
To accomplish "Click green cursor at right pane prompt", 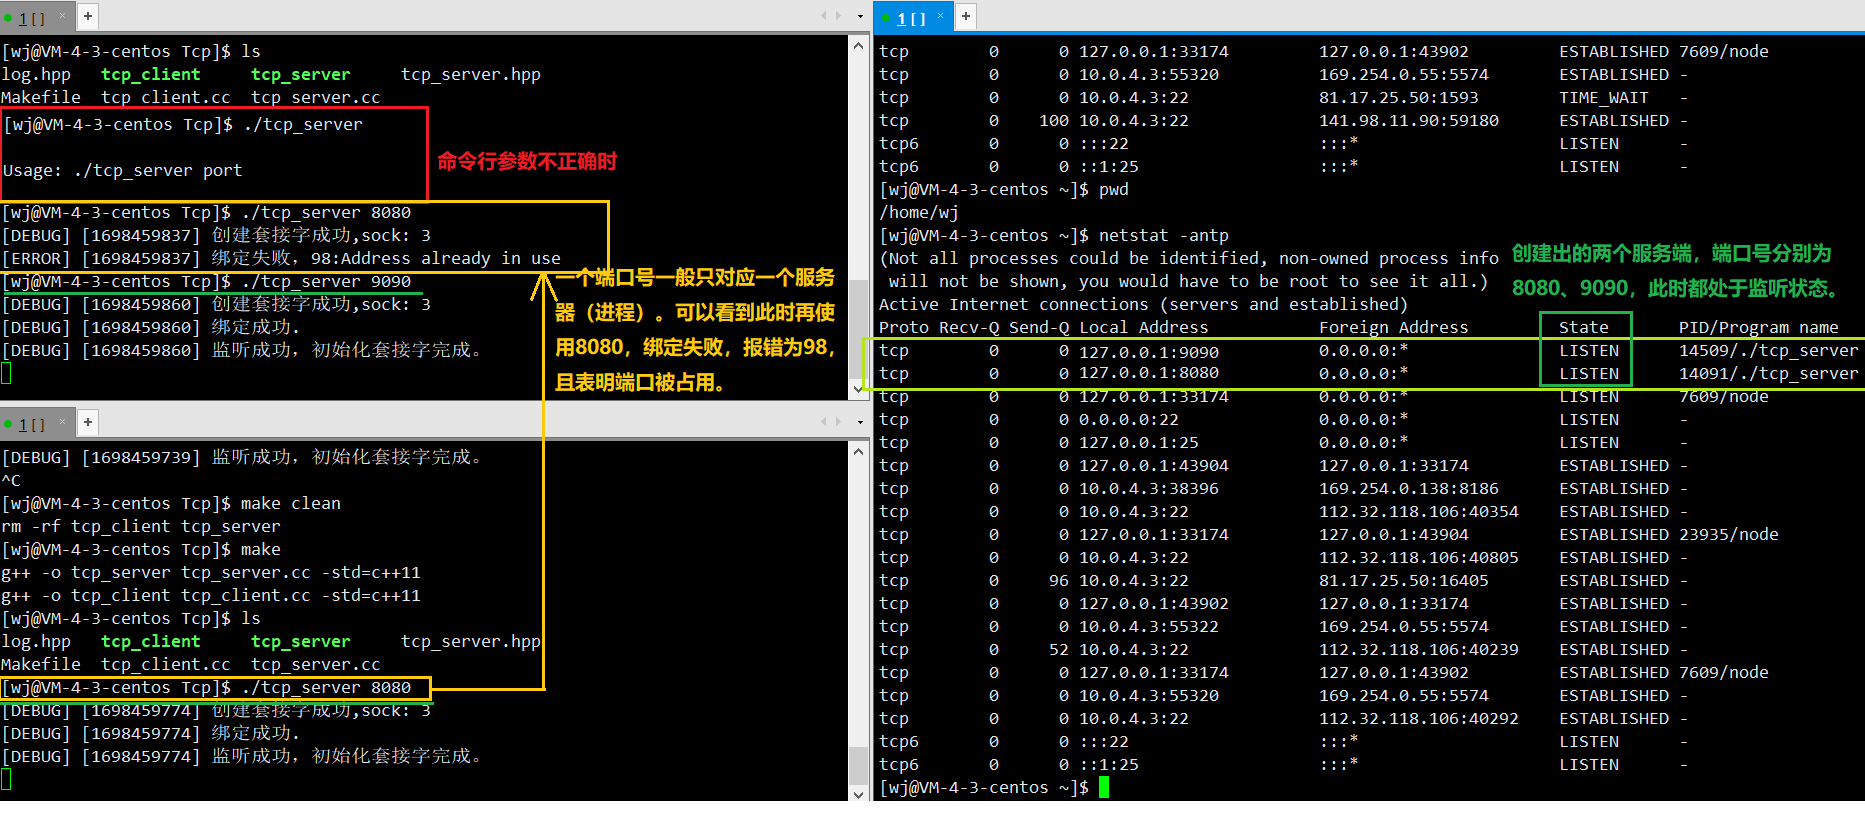I will 1104,788.
